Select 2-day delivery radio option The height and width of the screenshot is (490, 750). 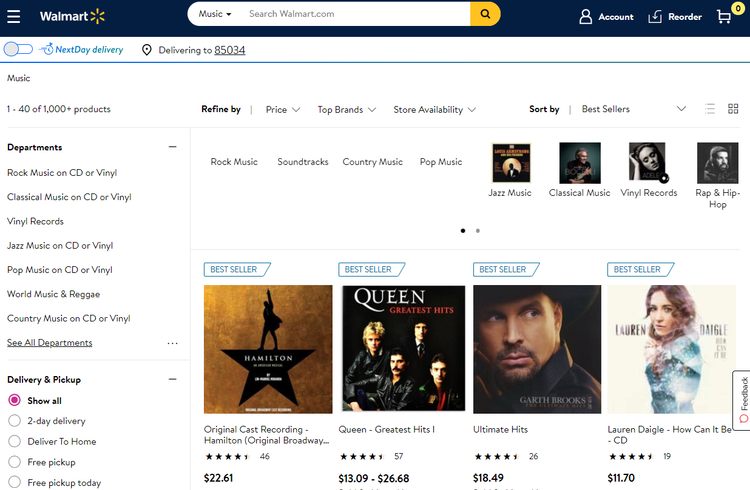(x=15, y=421)
